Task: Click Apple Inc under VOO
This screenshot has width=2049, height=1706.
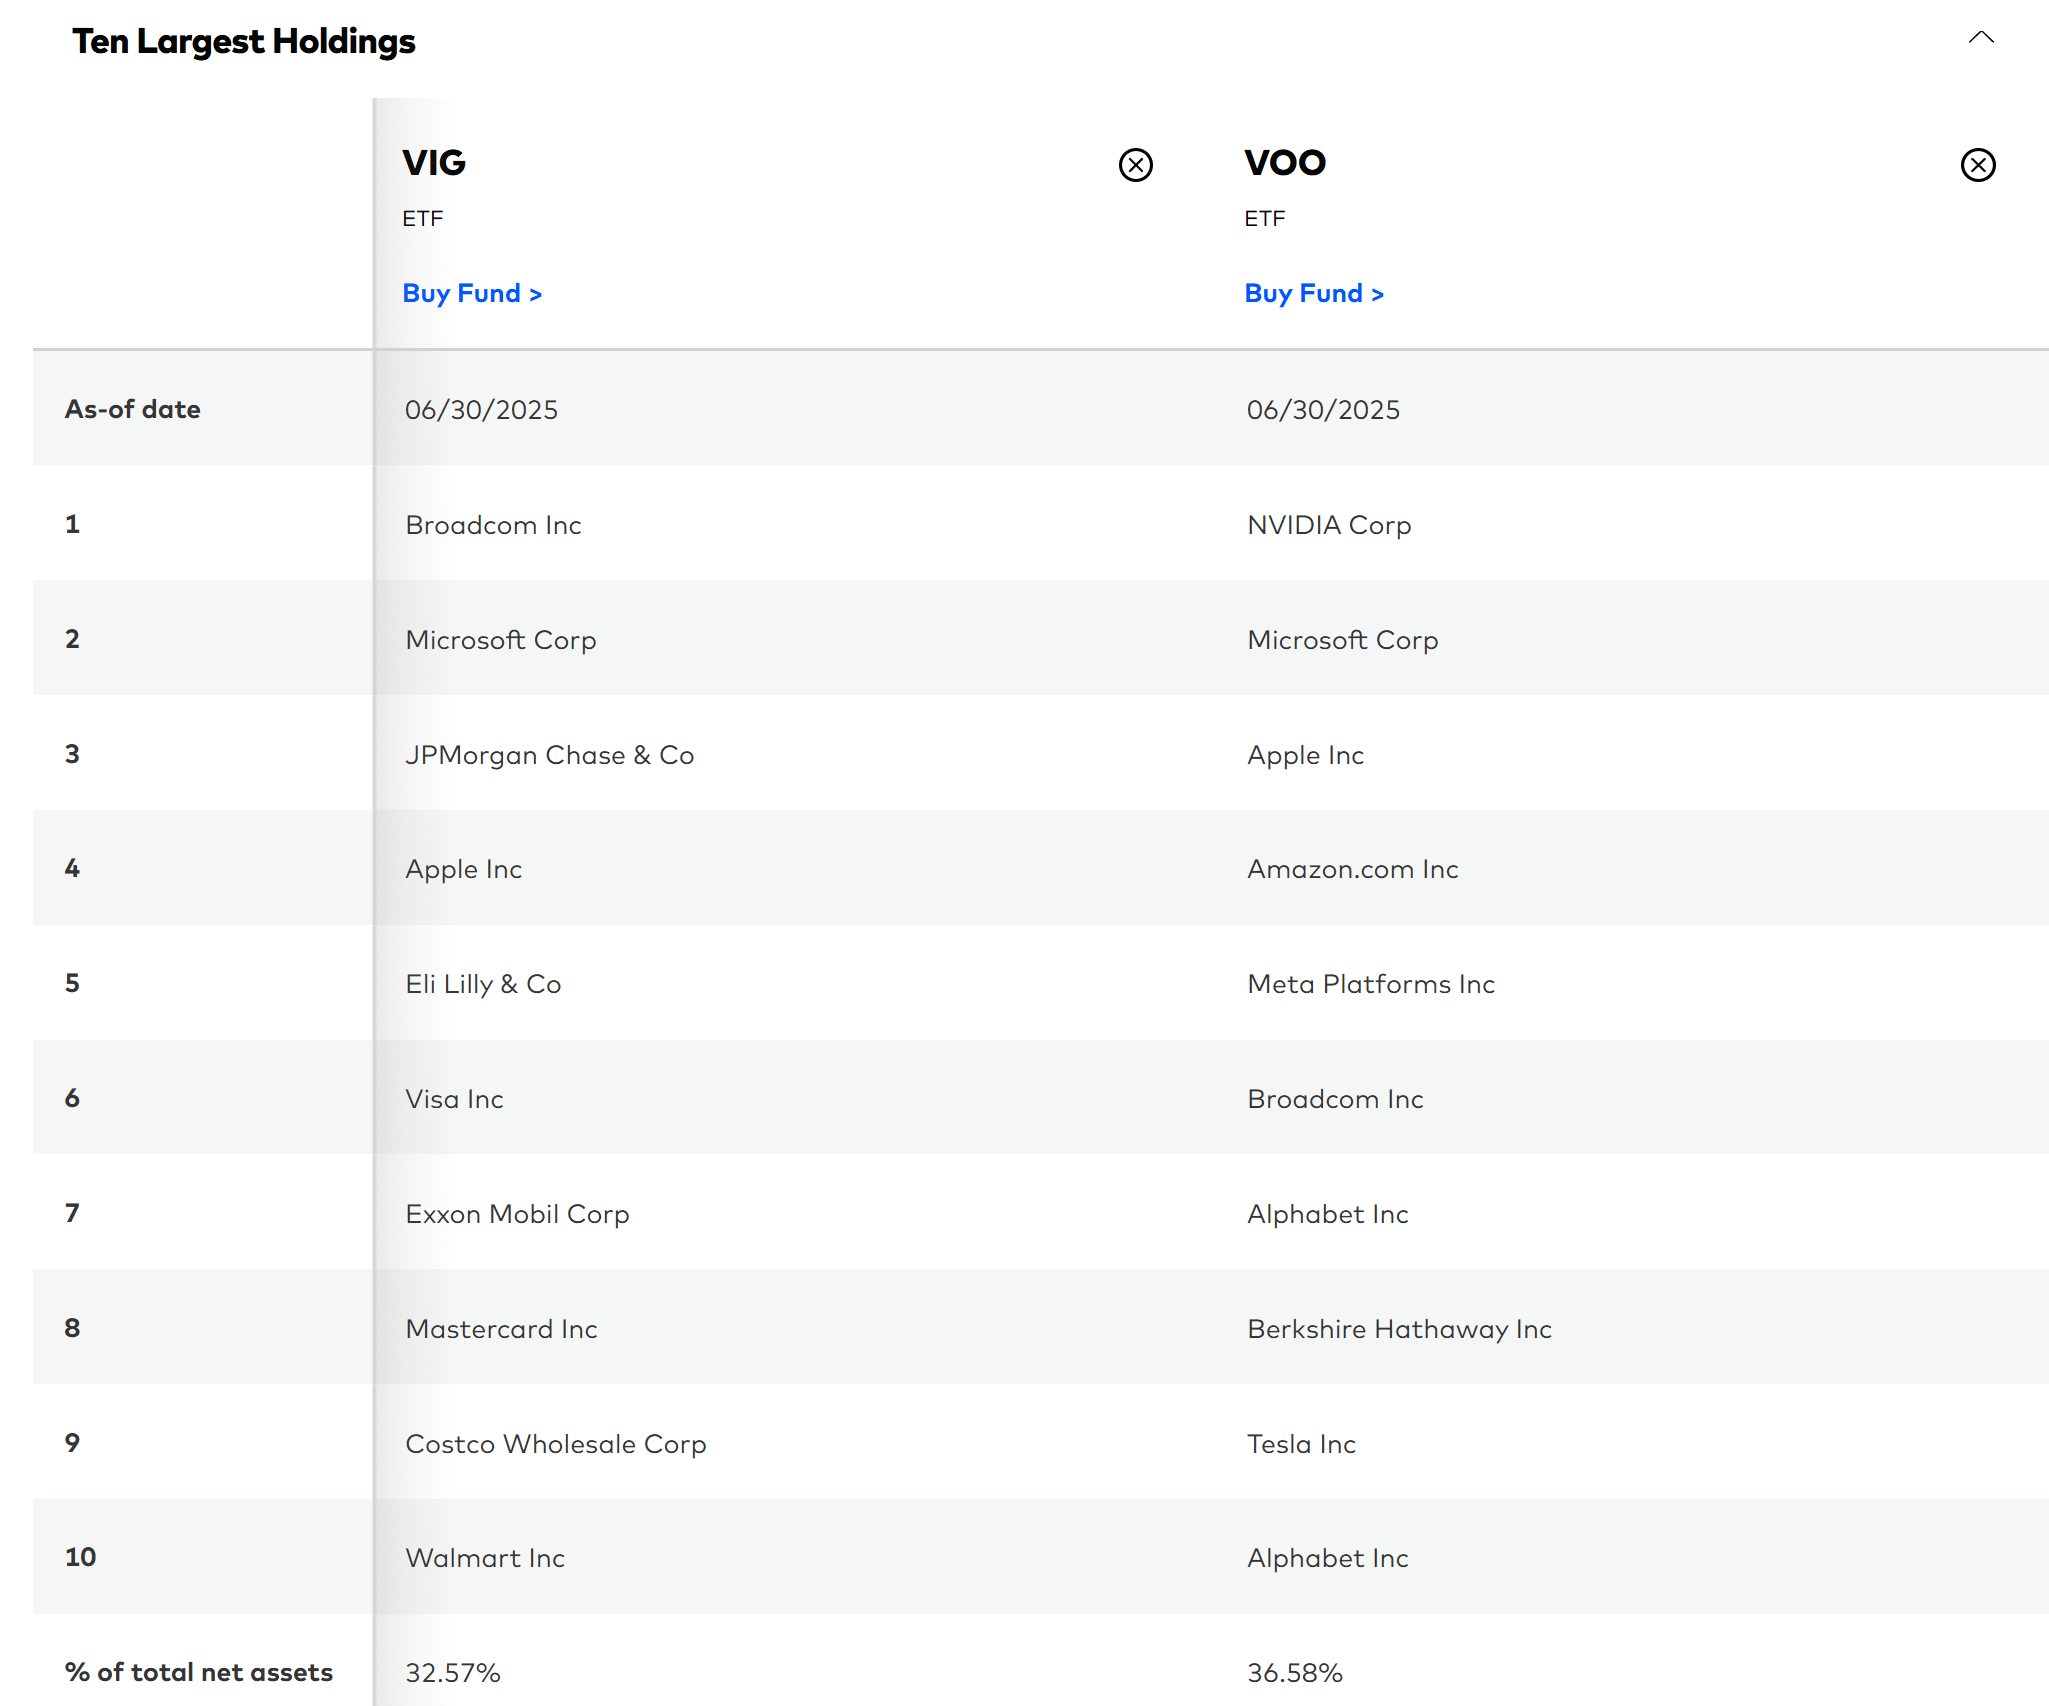Action: pos(1305,754)
